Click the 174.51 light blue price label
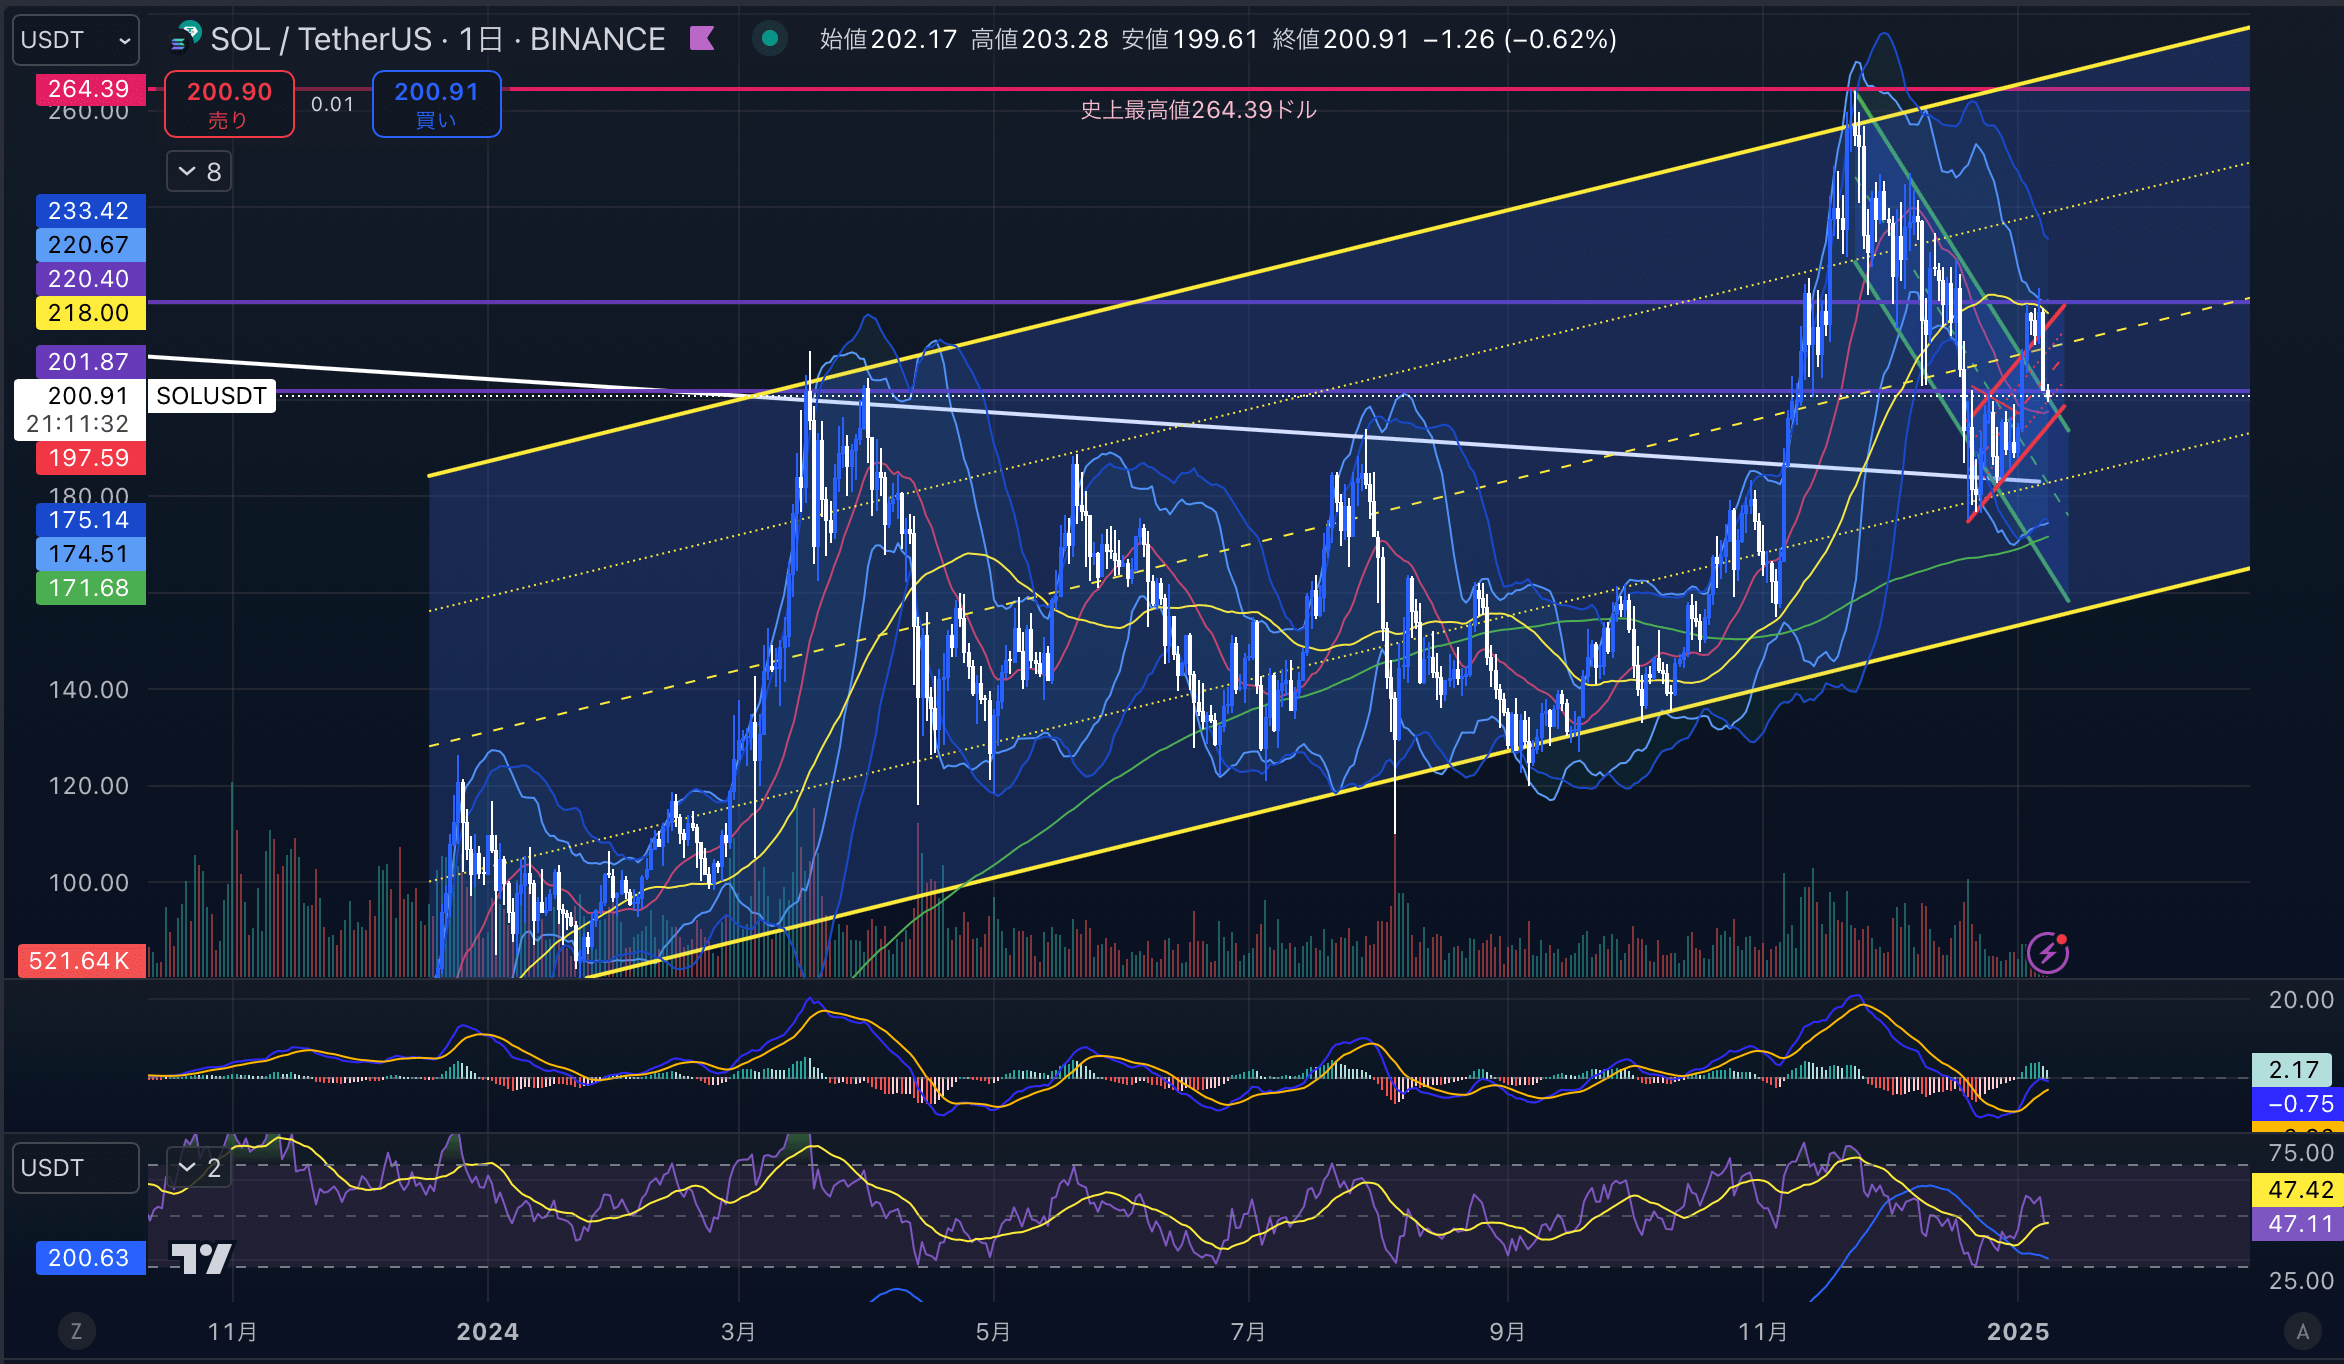The height and width of the screenshot is (1364, 2344). point(90,554)
